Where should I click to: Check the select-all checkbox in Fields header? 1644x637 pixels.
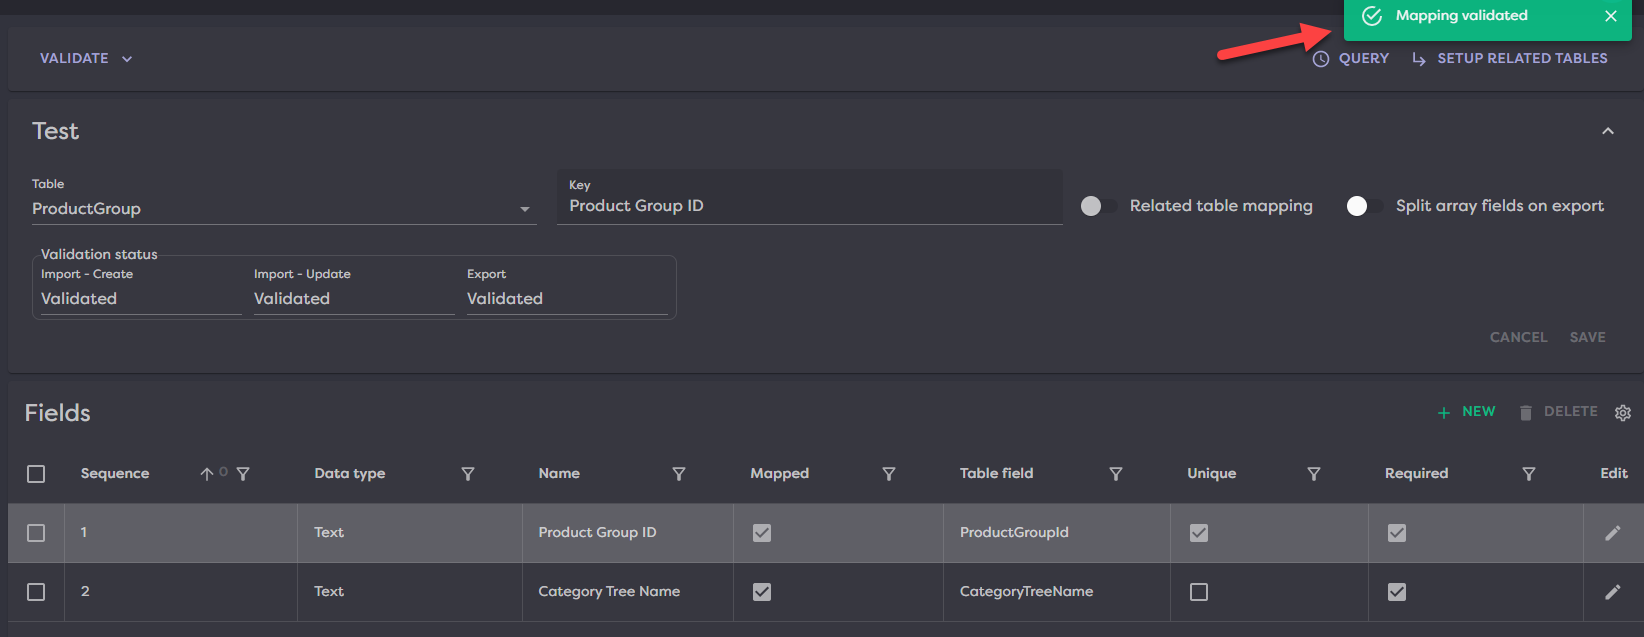[36, 474]
